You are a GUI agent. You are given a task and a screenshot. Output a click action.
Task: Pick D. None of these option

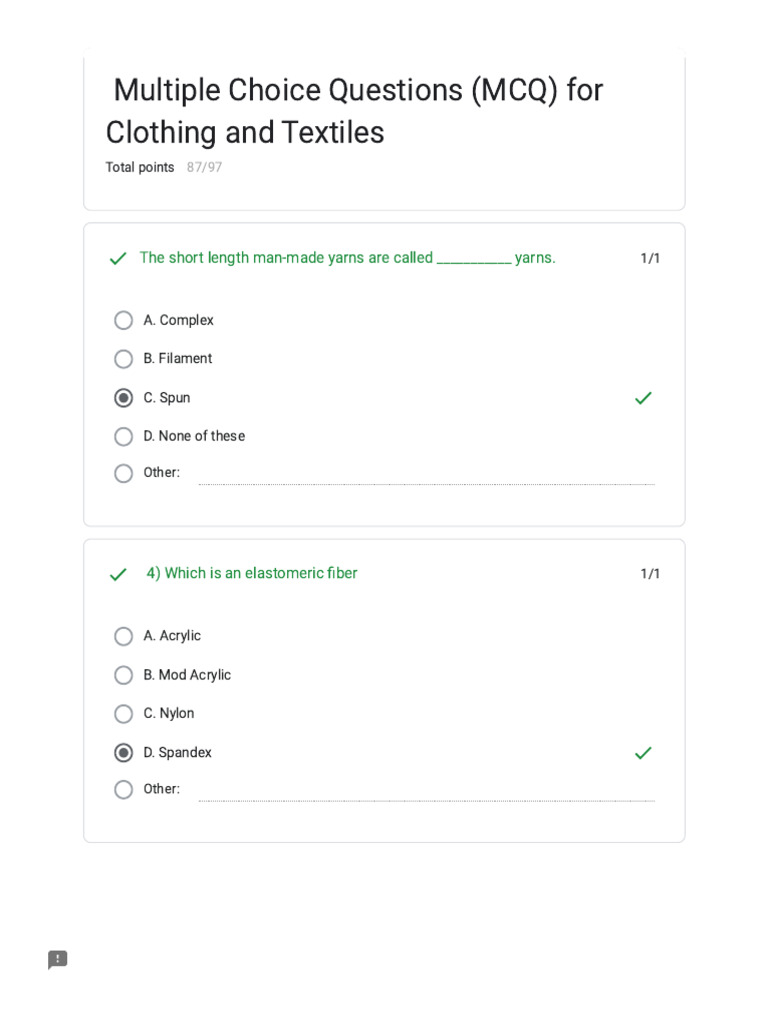tap(124, 437)
